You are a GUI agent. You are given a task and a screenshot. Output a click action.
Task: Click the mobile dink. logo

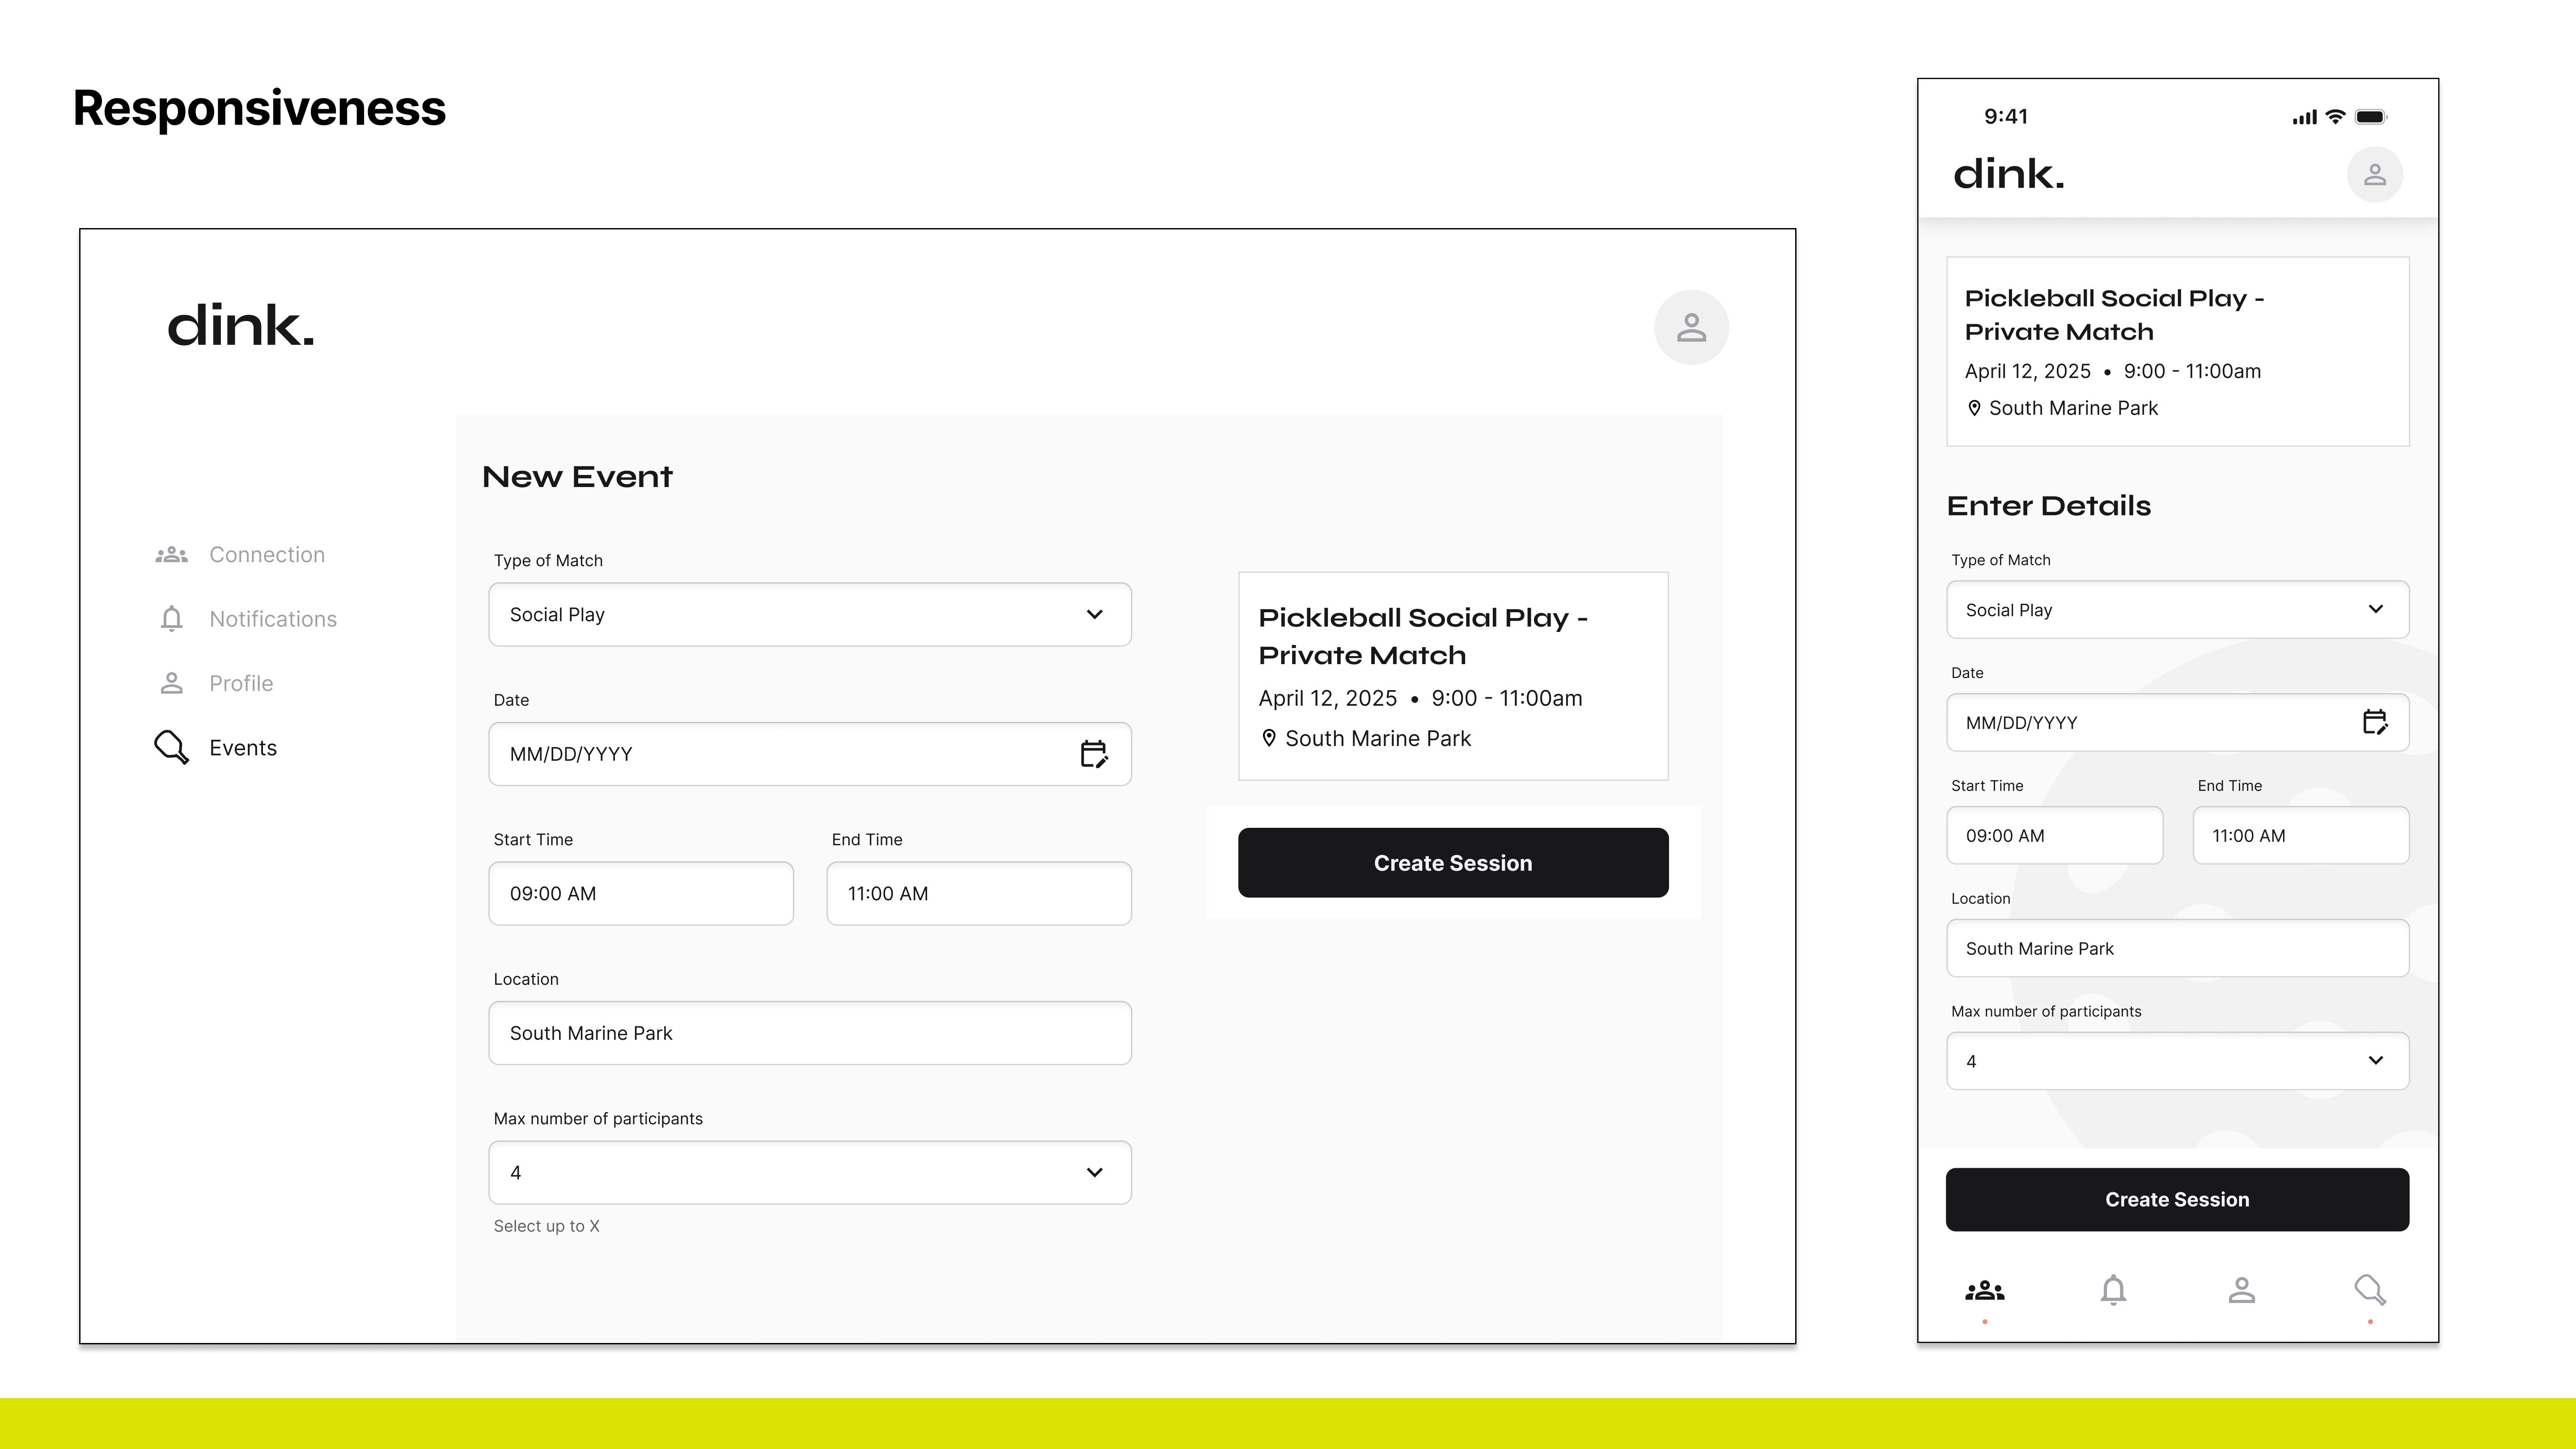pyautogui.click(x=2009, y=174)
